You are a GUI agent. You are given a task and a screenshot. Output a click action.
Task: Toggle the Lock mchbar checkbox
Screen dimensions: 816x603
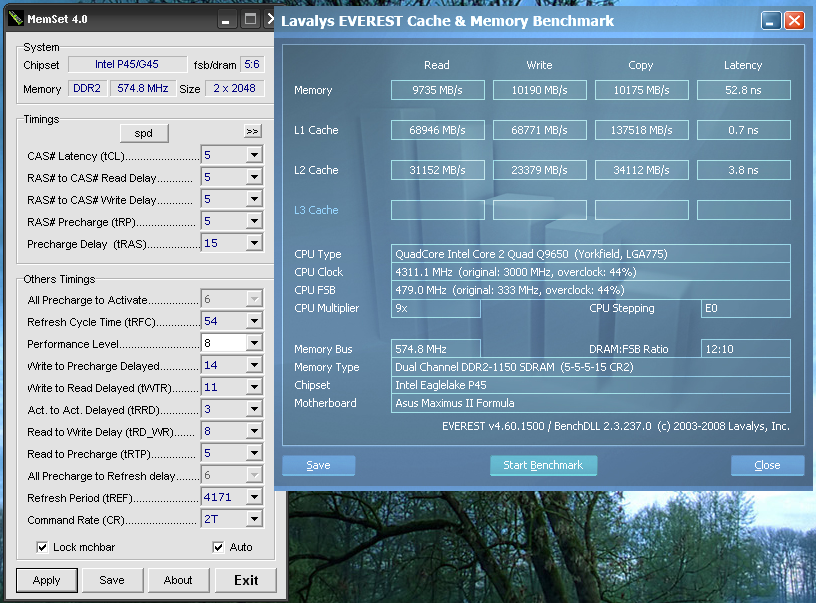point(42,547)
